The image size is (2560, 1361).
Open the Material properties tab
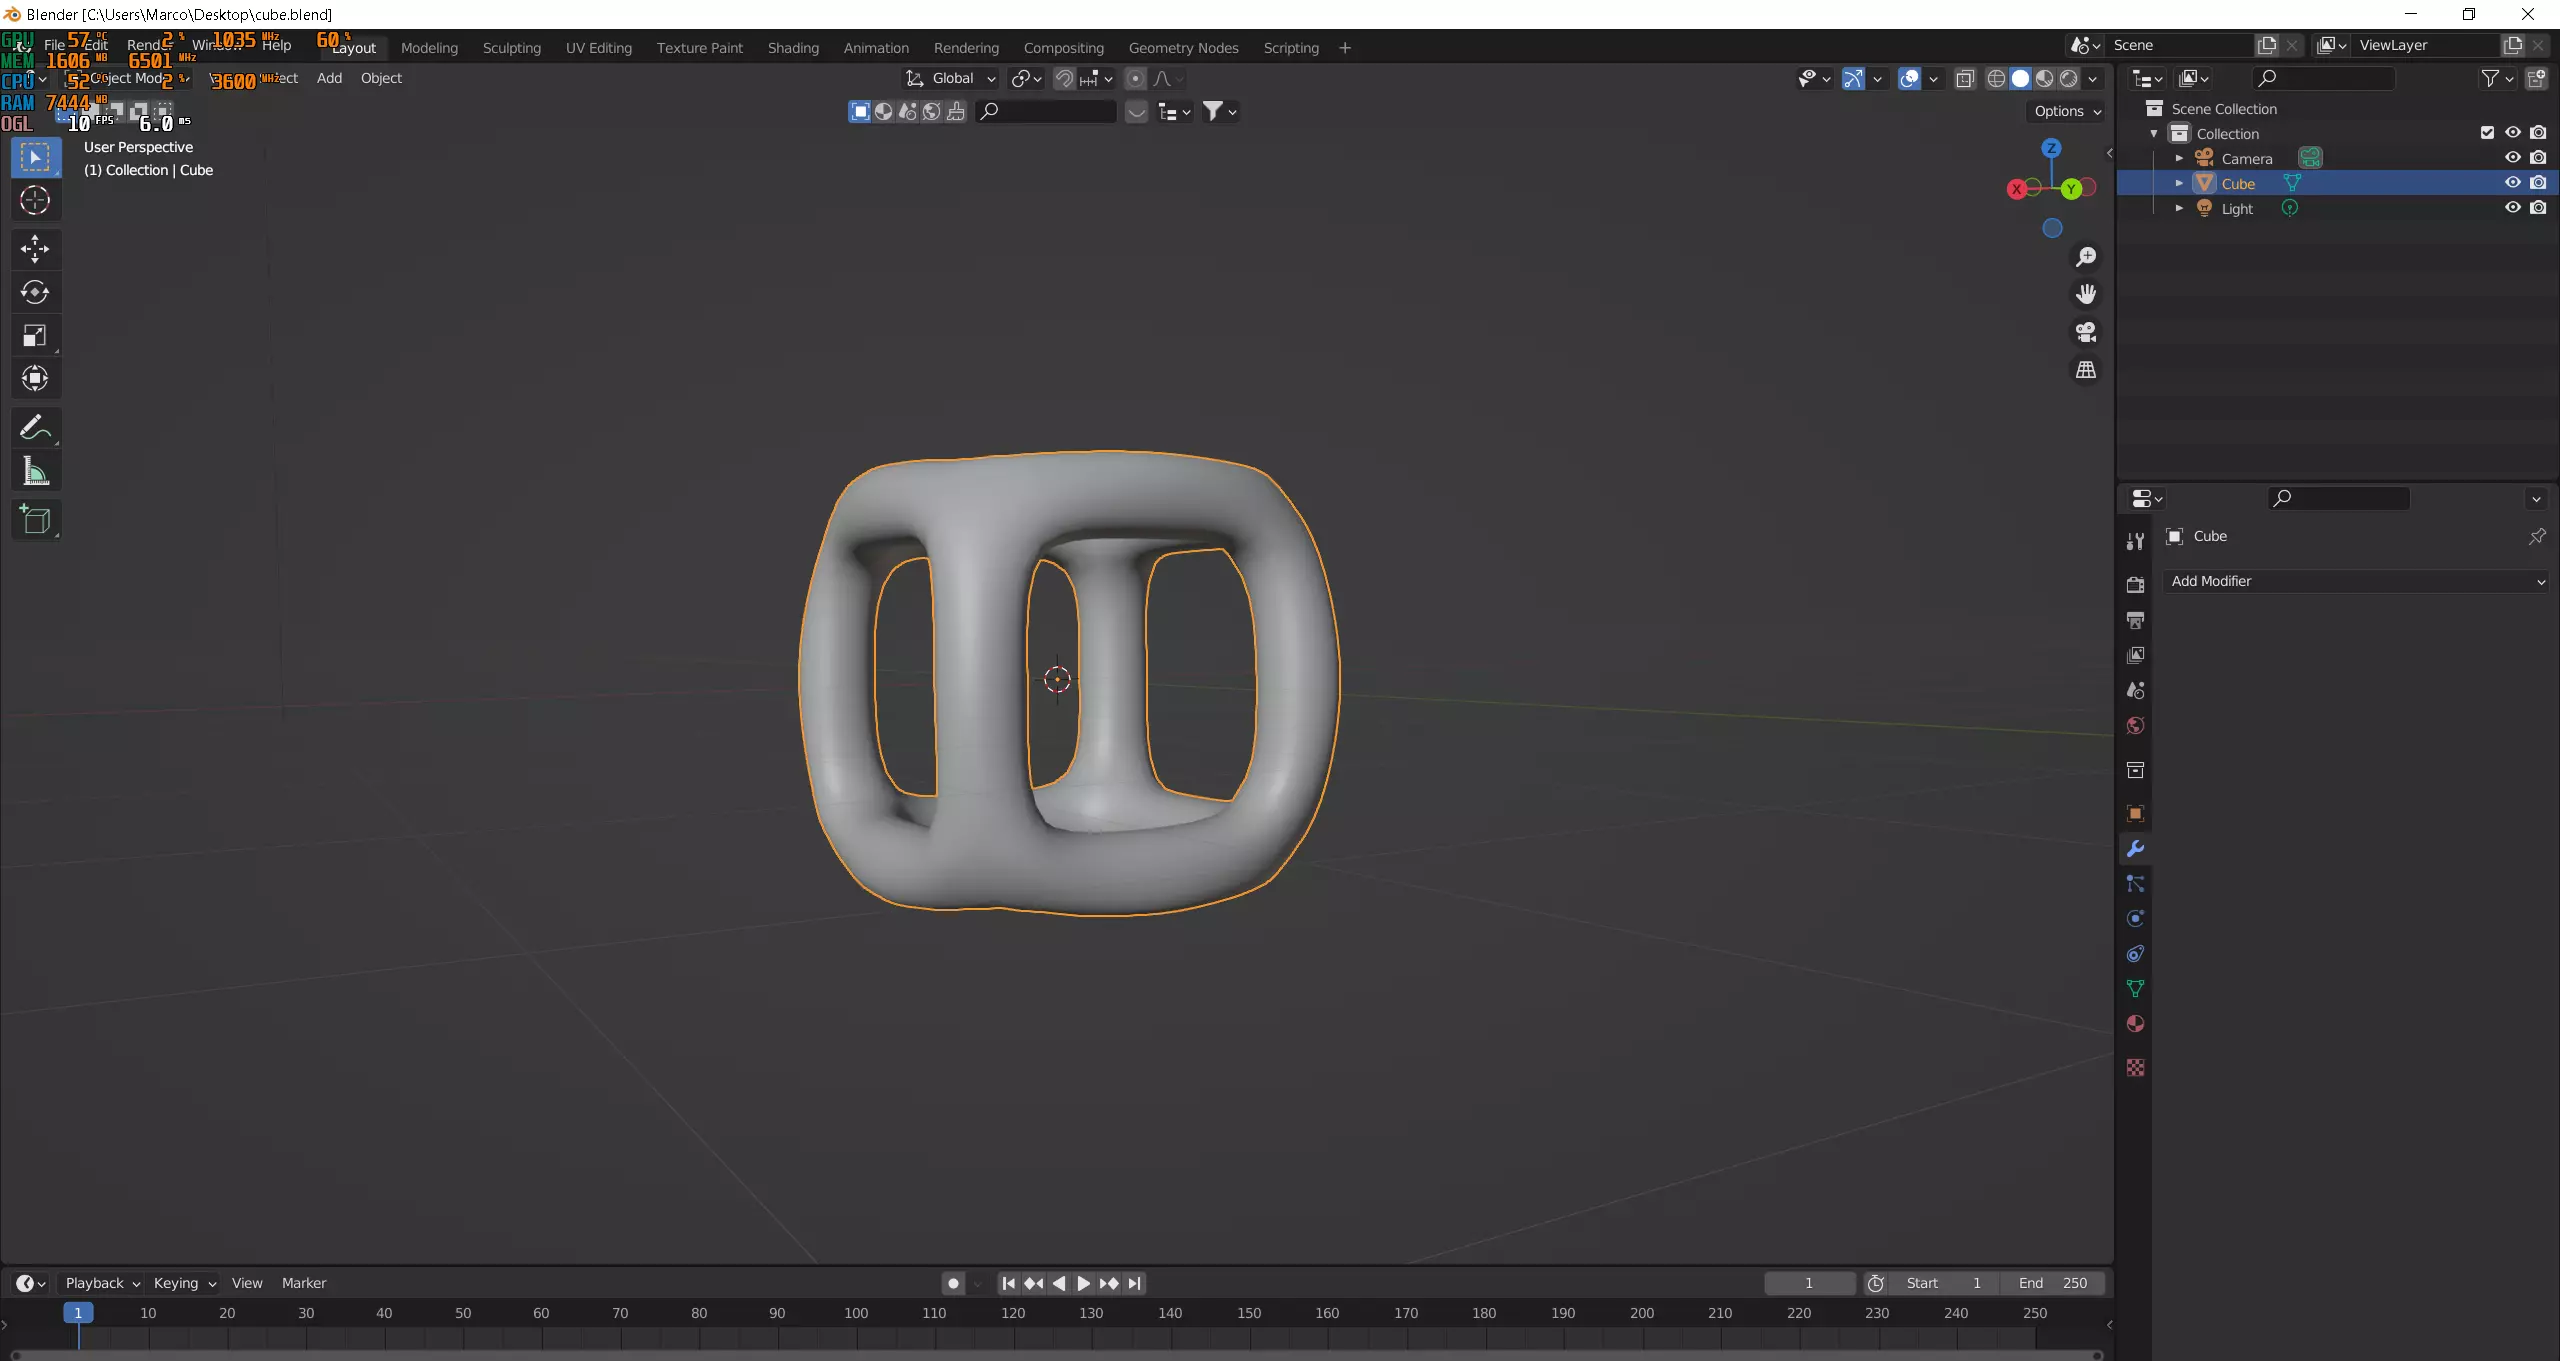pos(2135,1024)
